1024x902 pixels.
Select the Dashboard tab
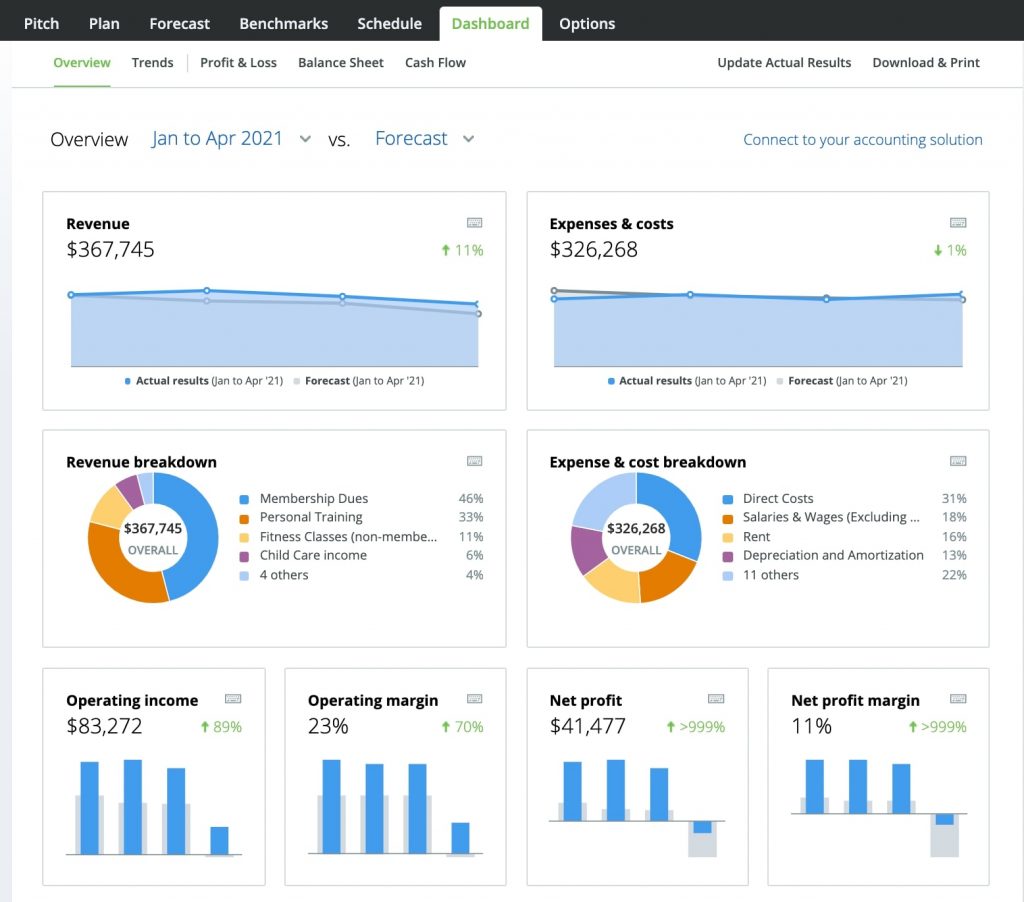(490, 24)
